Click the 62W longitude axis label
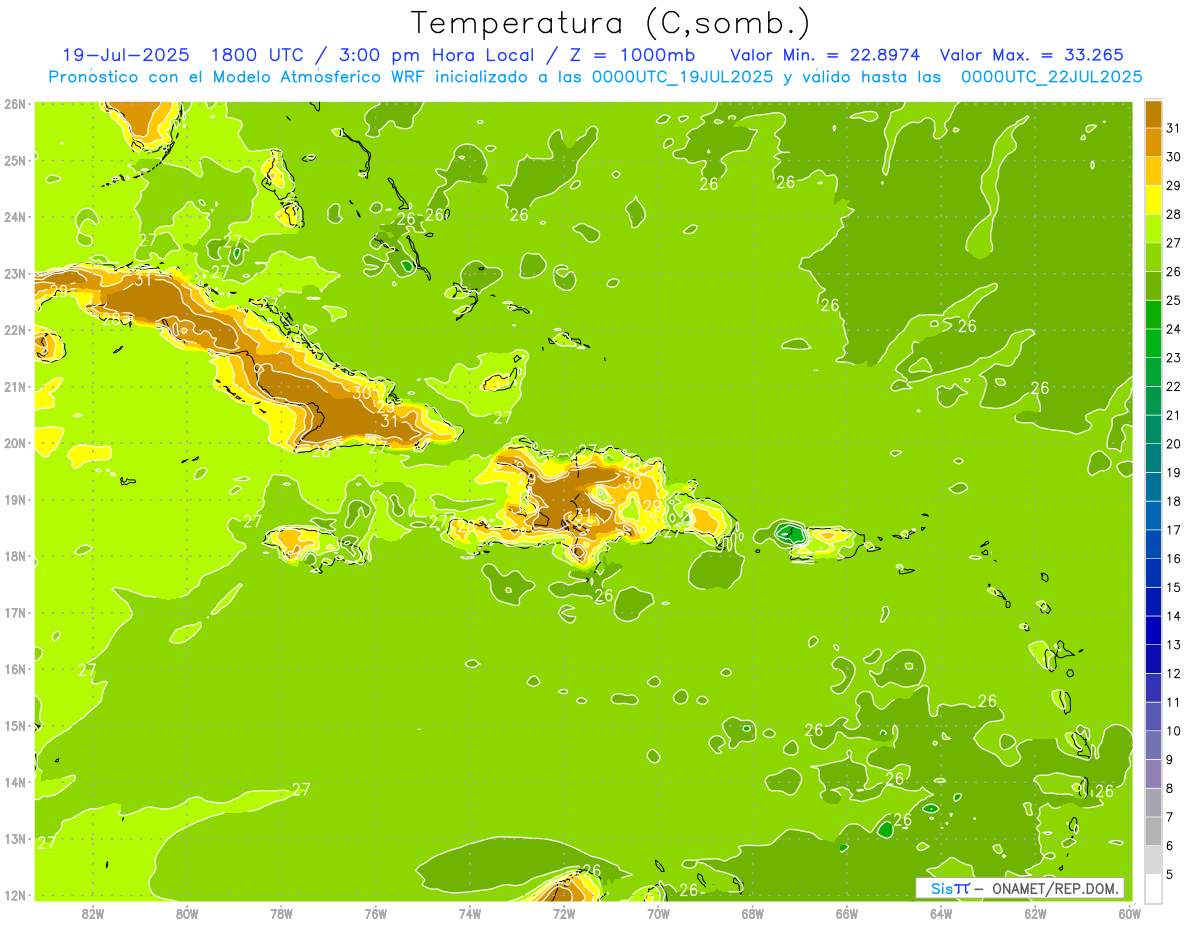The width and height of the screenshot is (1200, 927). 1035,913
